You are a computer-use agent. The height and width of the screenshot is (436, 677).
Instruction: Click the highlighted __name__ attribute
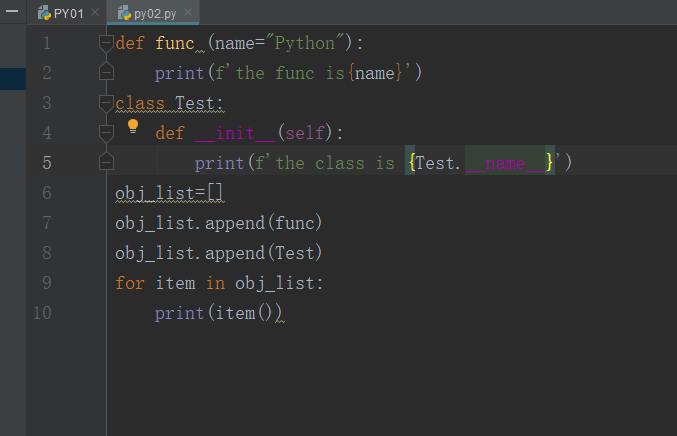pyautogui.click(x=505, y=164)
